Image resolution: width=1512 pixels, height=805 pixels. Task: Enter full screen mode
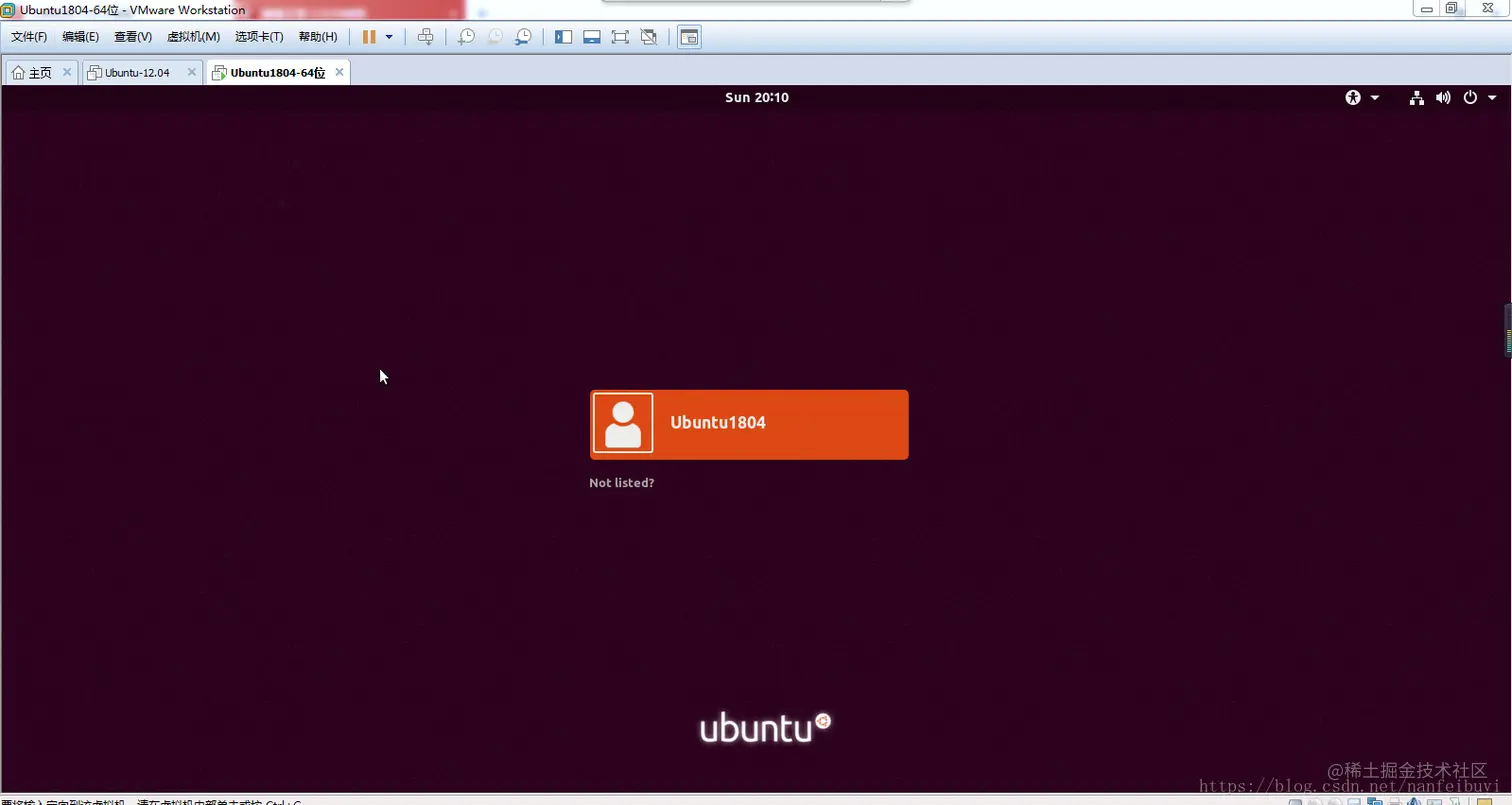tap(620, 37)
